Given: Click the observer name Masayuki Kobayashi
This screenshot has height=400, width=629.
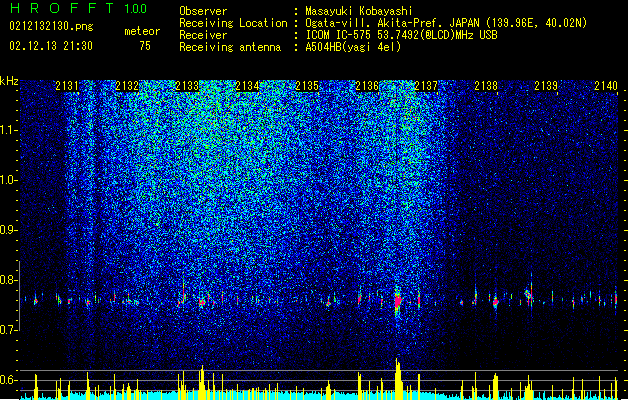Looking at the screenshot, I should tap(359, 11).
